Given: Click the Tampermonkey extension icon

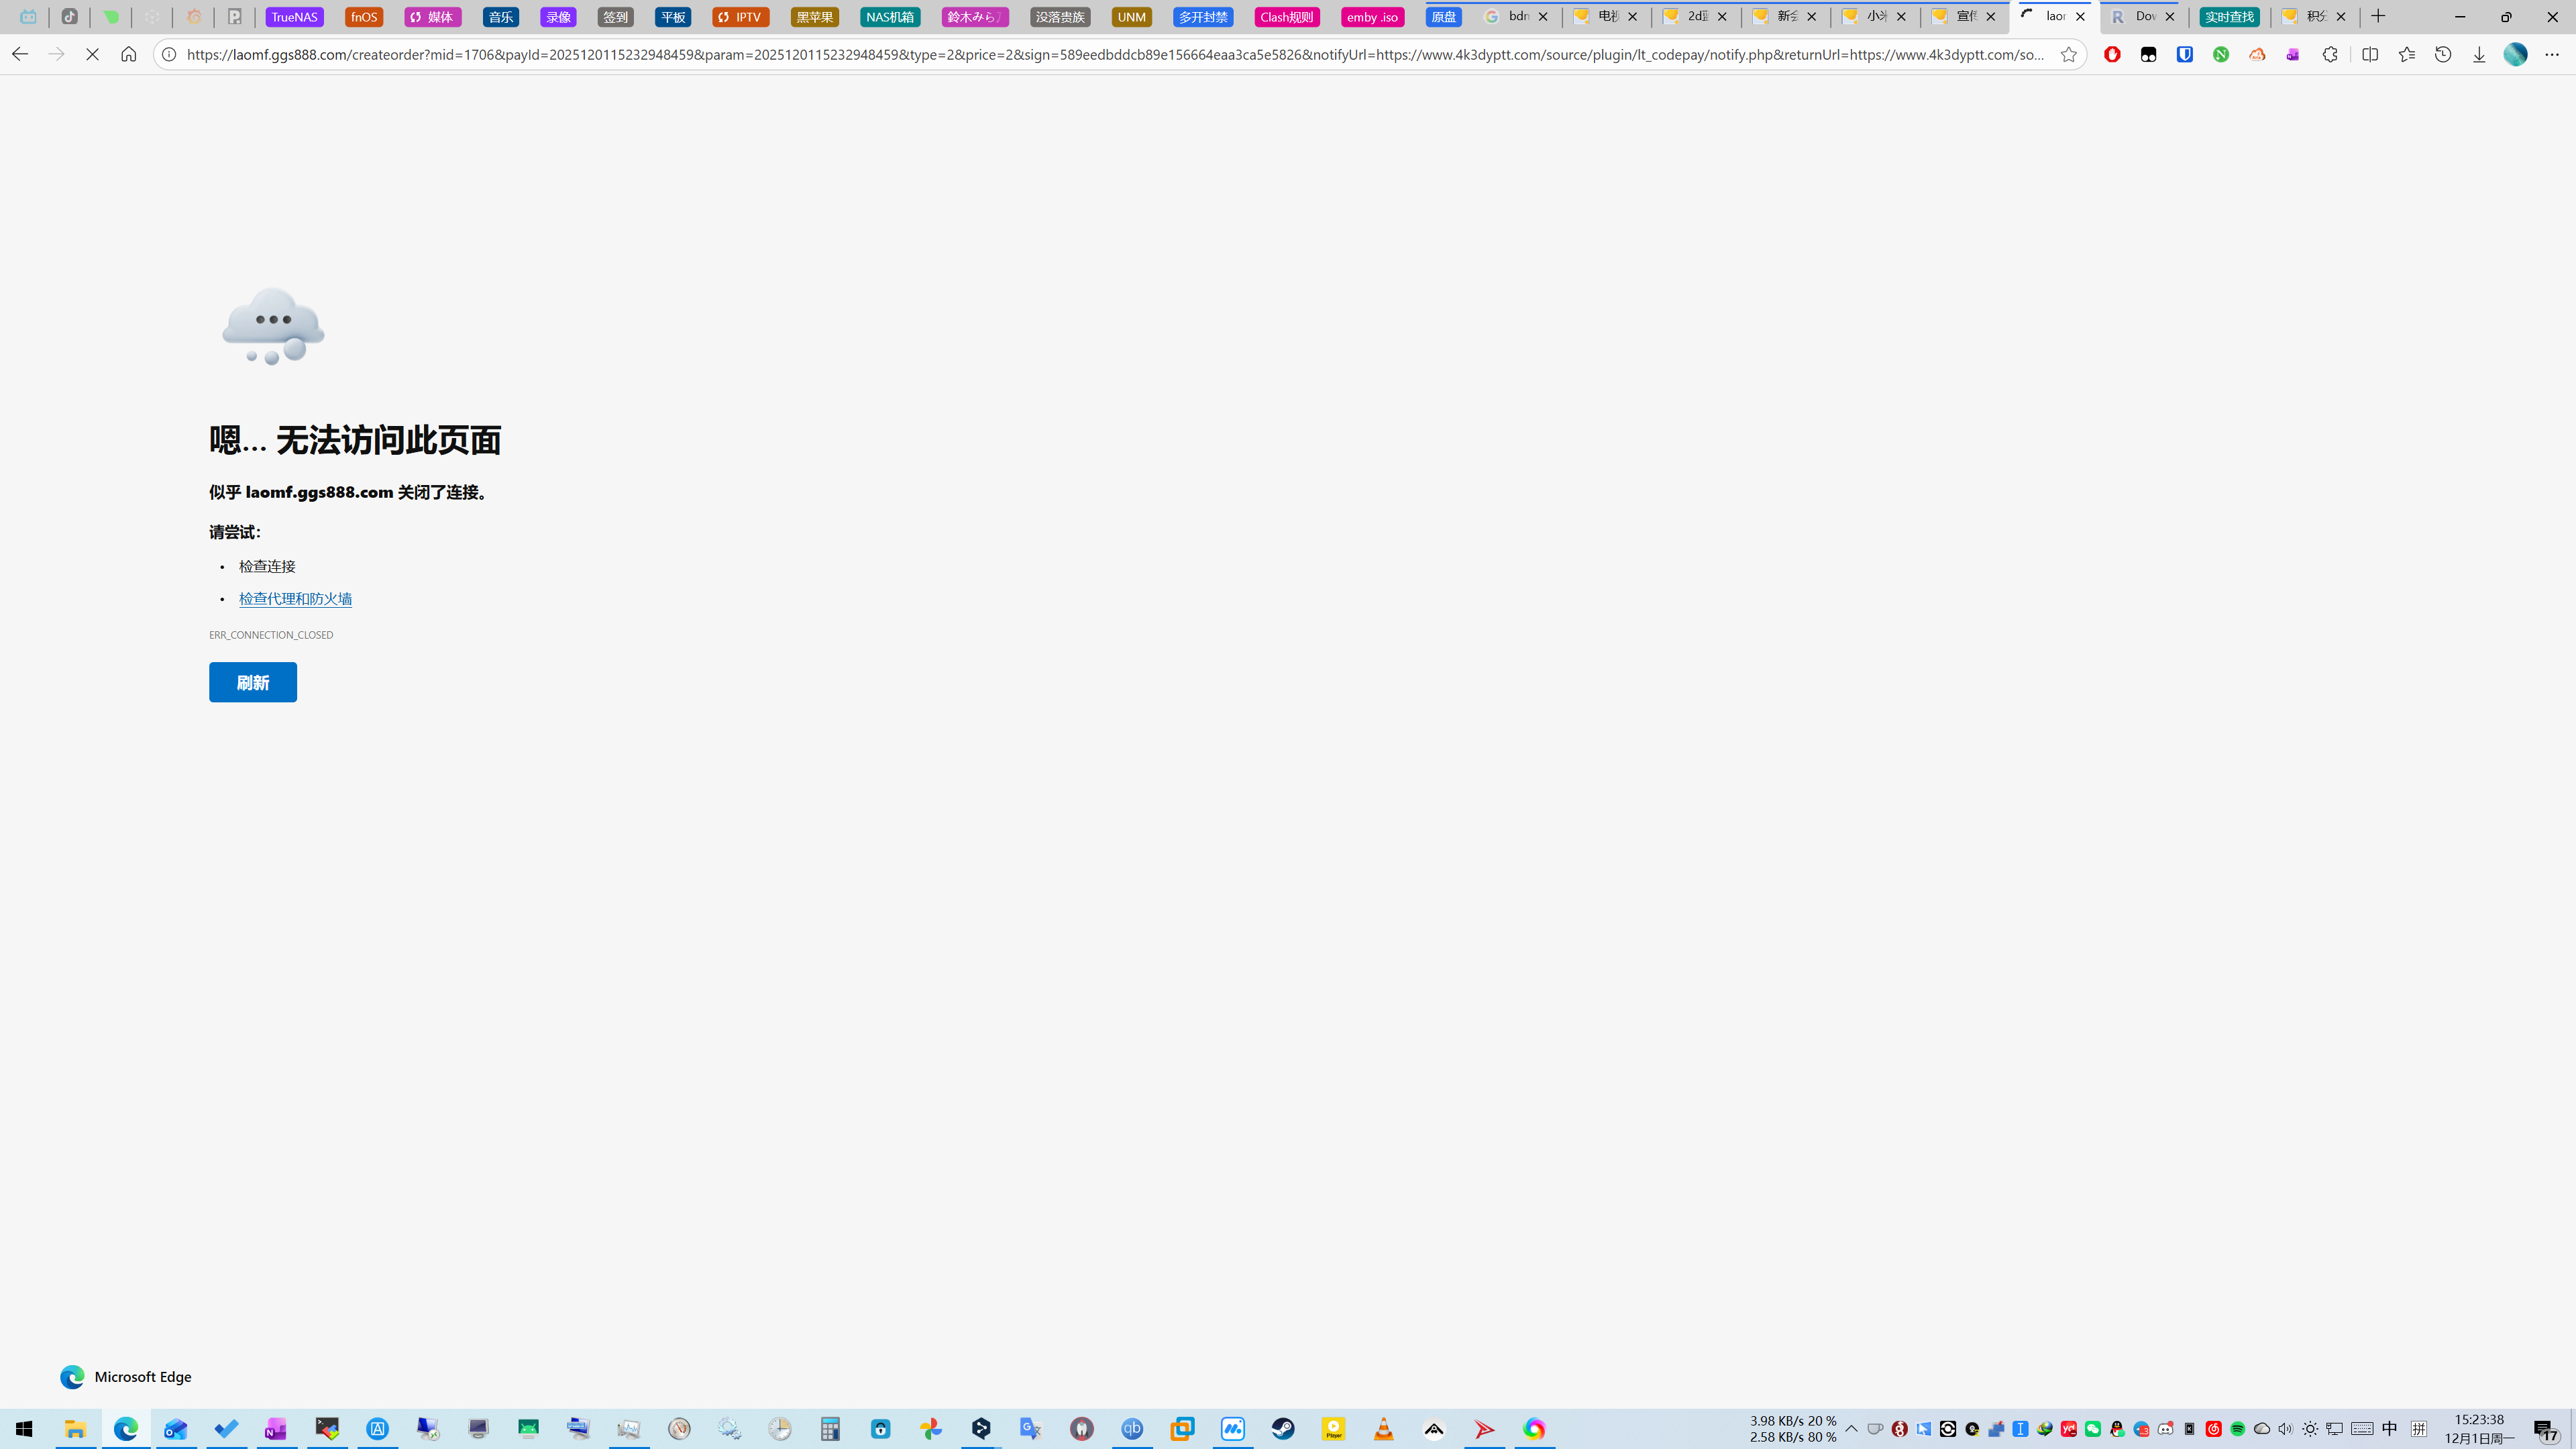Looking at the screenshot, I should click(2148, 55).
